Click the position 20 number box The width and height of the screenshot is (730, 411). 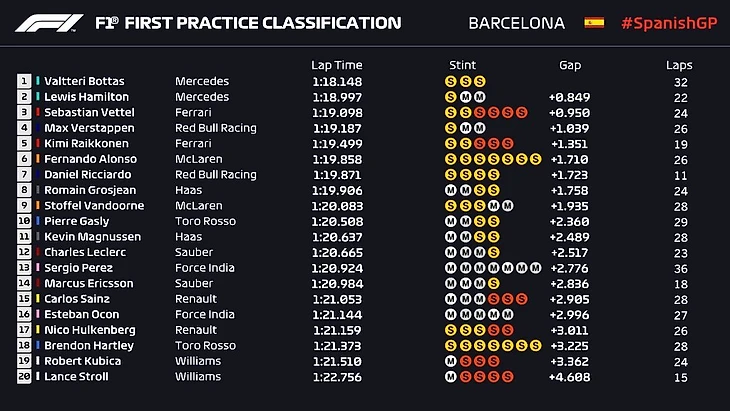(25, 377)
